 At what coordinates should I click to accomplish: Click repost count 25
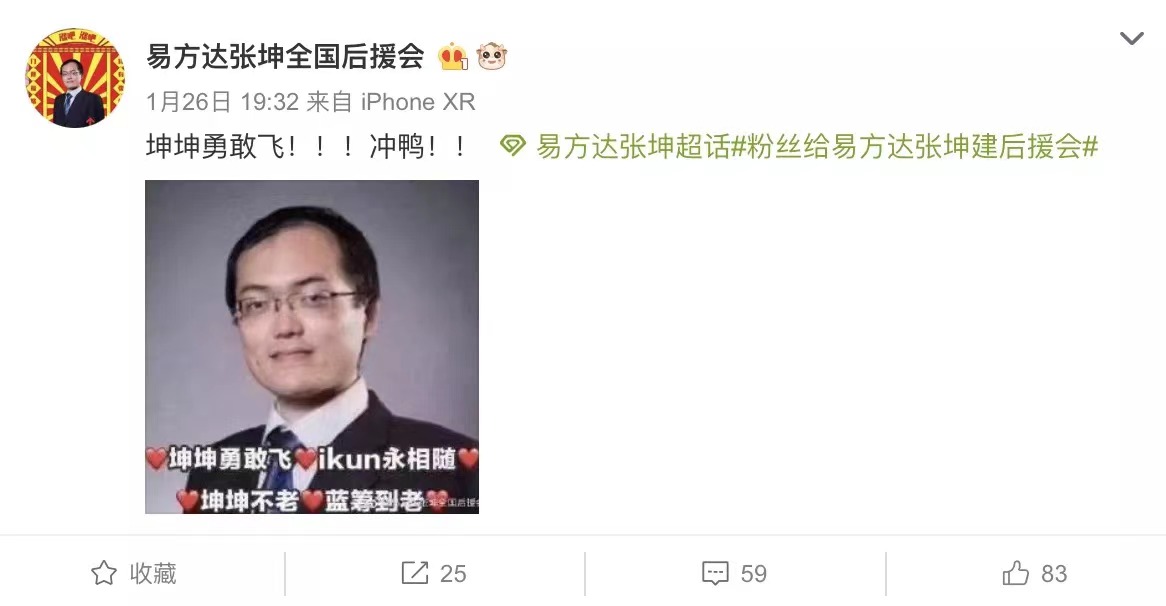tap(453, 574)
